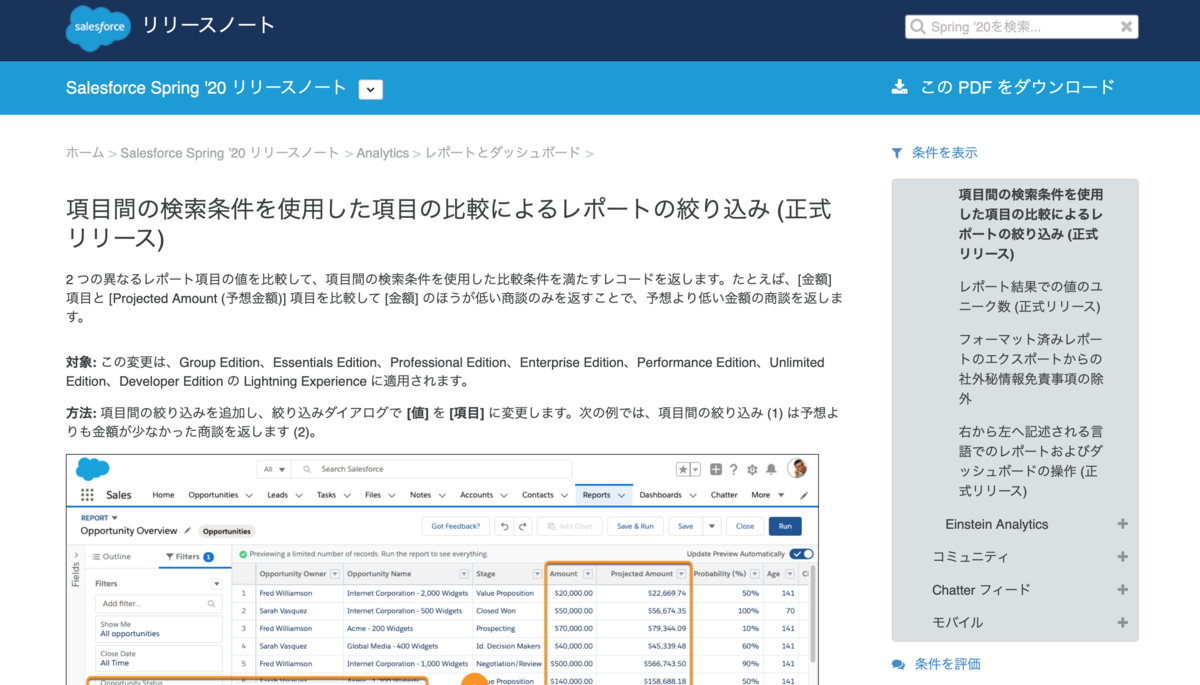
Task: Expand the コミュニティ section
Action: (x=1123, y=557)
